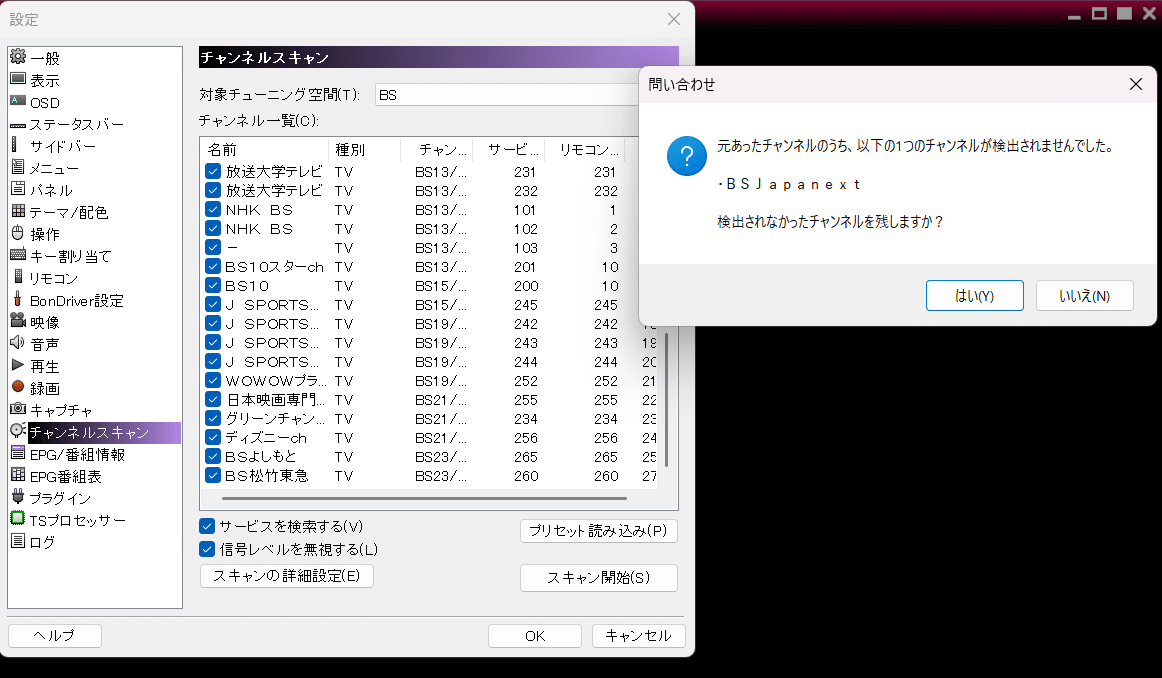Select the テーマ/配色 settings page

(16, 211)
